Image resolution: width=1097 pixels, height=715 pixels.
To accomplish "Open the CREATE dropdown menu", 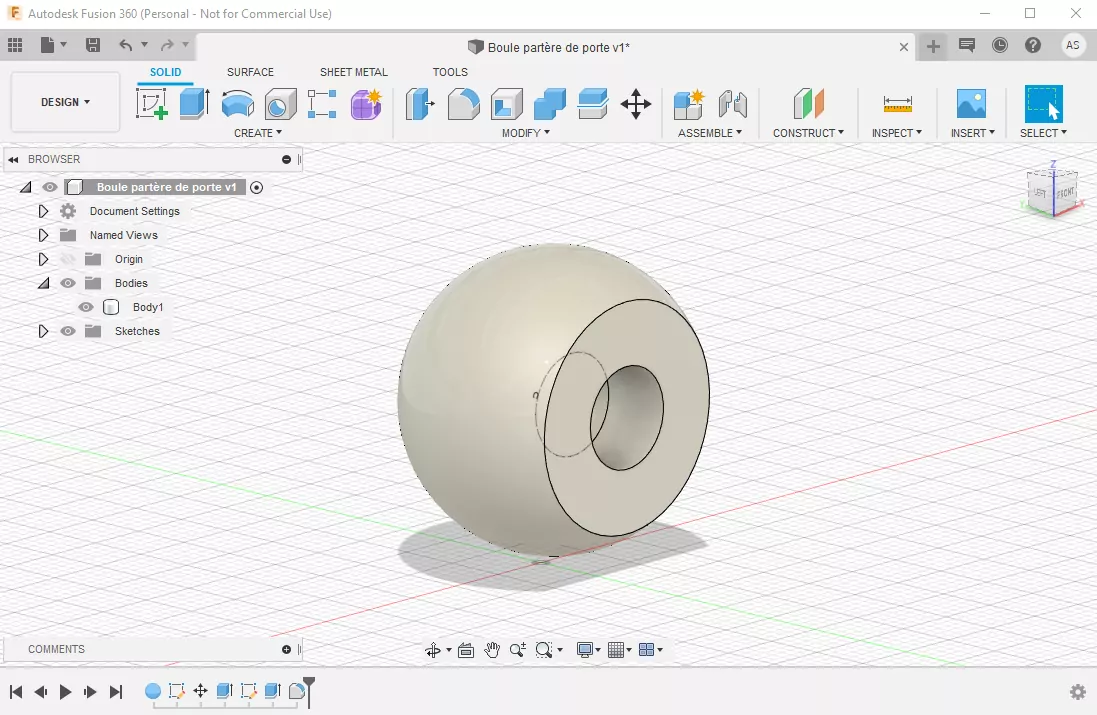I will [257, 133].
